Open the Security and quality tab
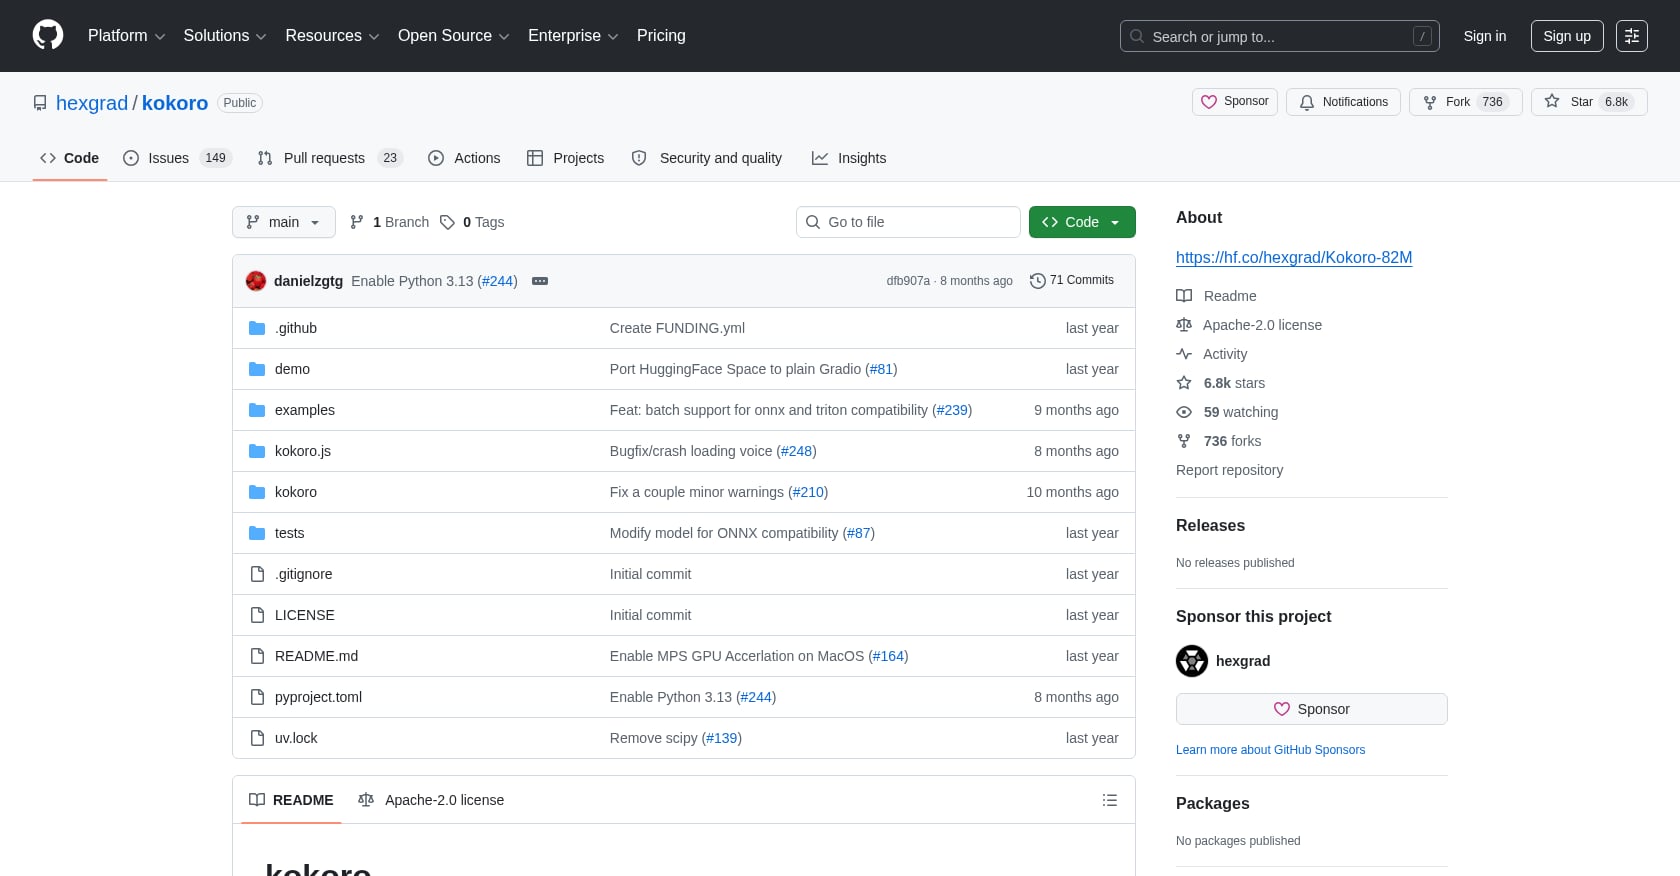The image size is (1680, 876). 707,158
